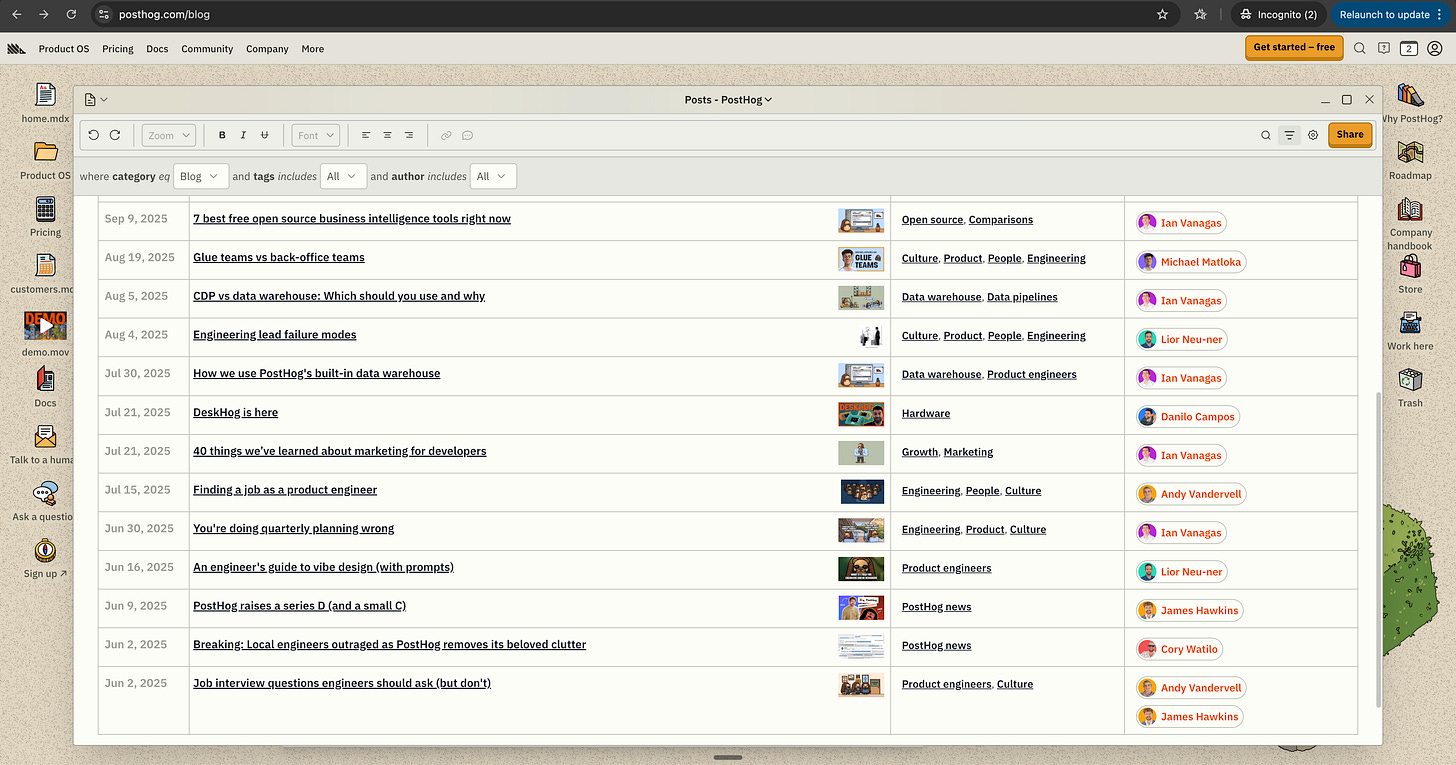This screenshot has height=765, width=1456.
Task: Open the Talk to a human desktop icon
Action: pos(45,445)
